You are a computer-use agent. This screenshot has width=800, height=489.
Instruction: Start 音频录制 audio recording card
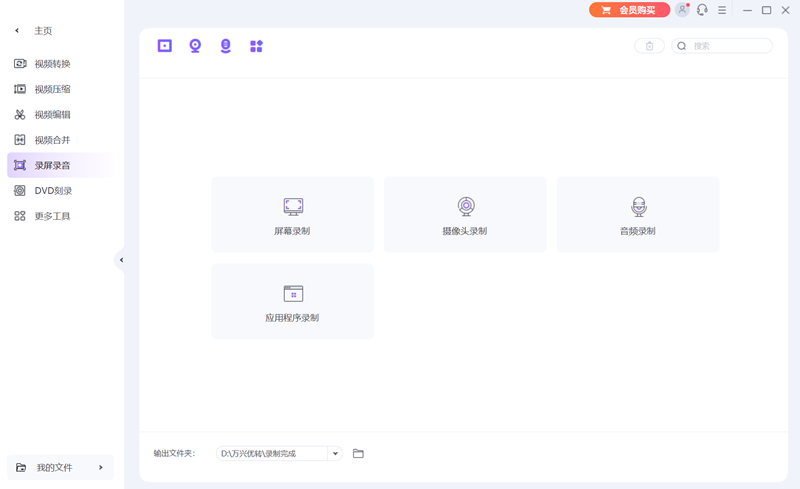(x=638, y=215)
